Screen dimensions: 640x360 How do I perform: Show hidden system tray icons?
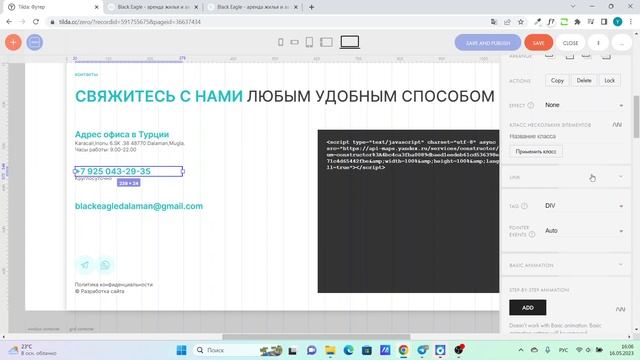(521, 350)
